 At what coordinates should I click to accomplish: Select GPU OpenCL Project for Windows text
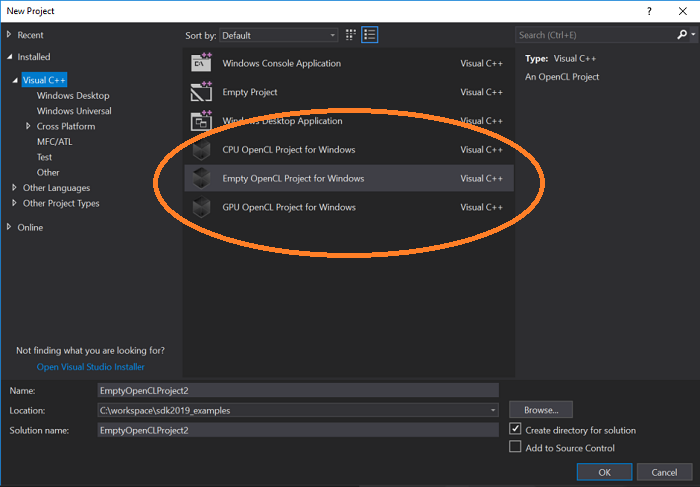(289, 207)
